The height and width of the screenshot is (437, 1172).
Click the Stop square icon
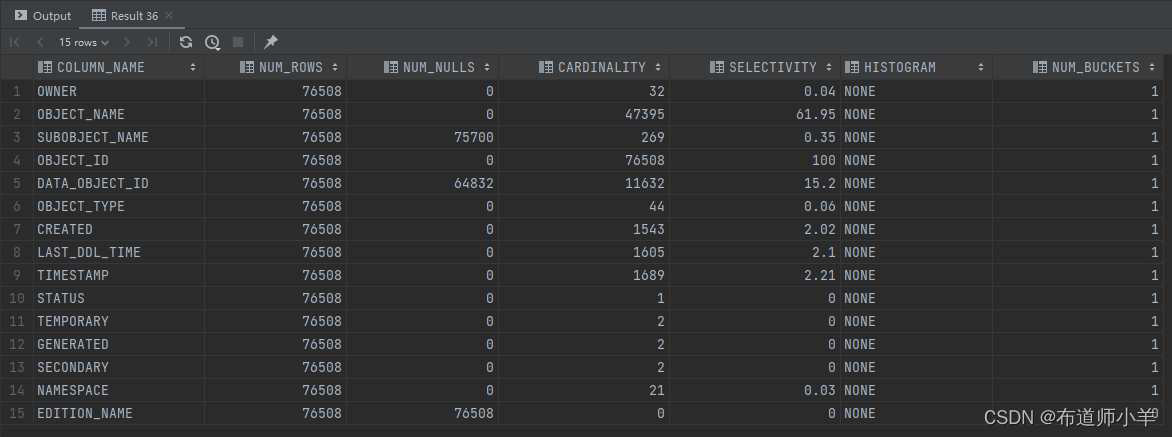tap(238, 42)
